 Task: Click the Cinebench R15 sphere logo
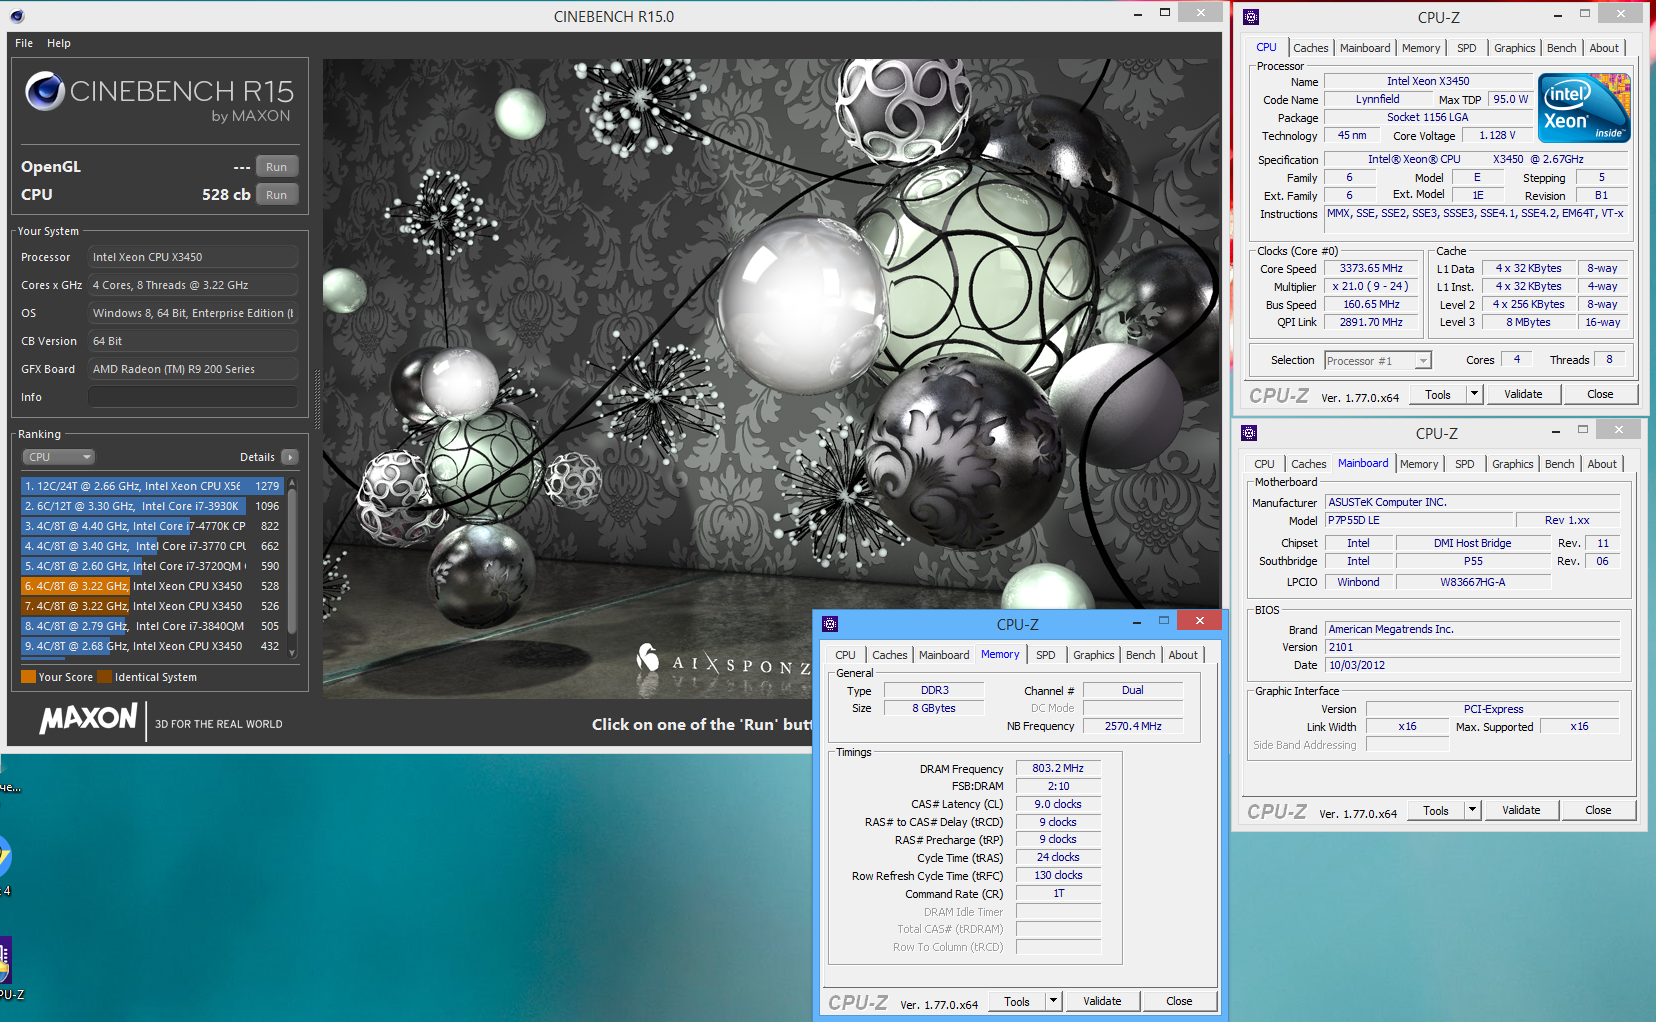45,91
